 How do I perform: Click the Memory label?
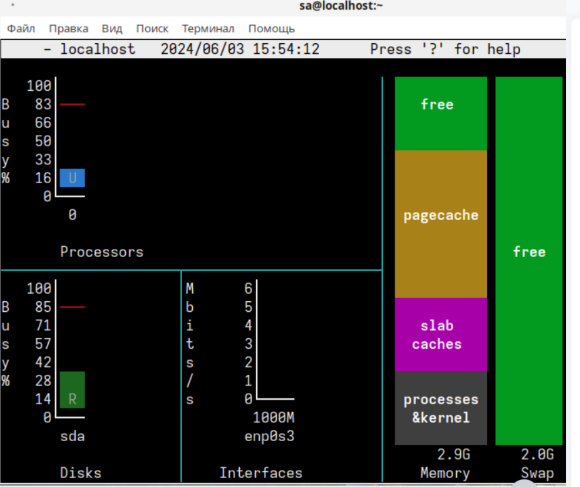pos(445,473)
